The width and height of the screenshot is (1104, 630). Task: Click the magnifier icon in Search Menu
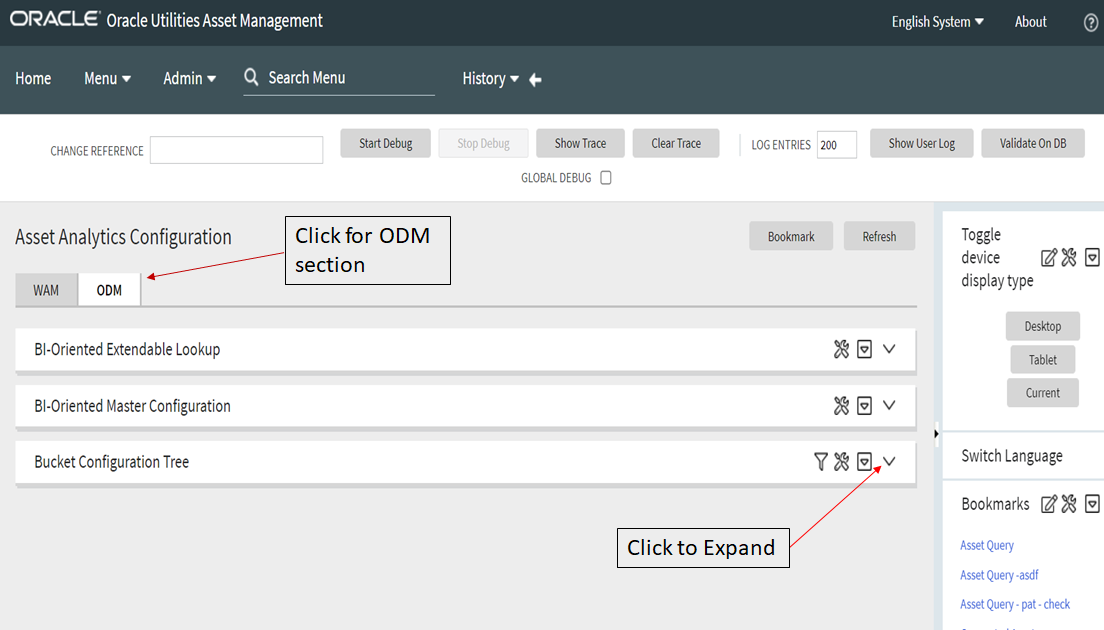point(251,77)
